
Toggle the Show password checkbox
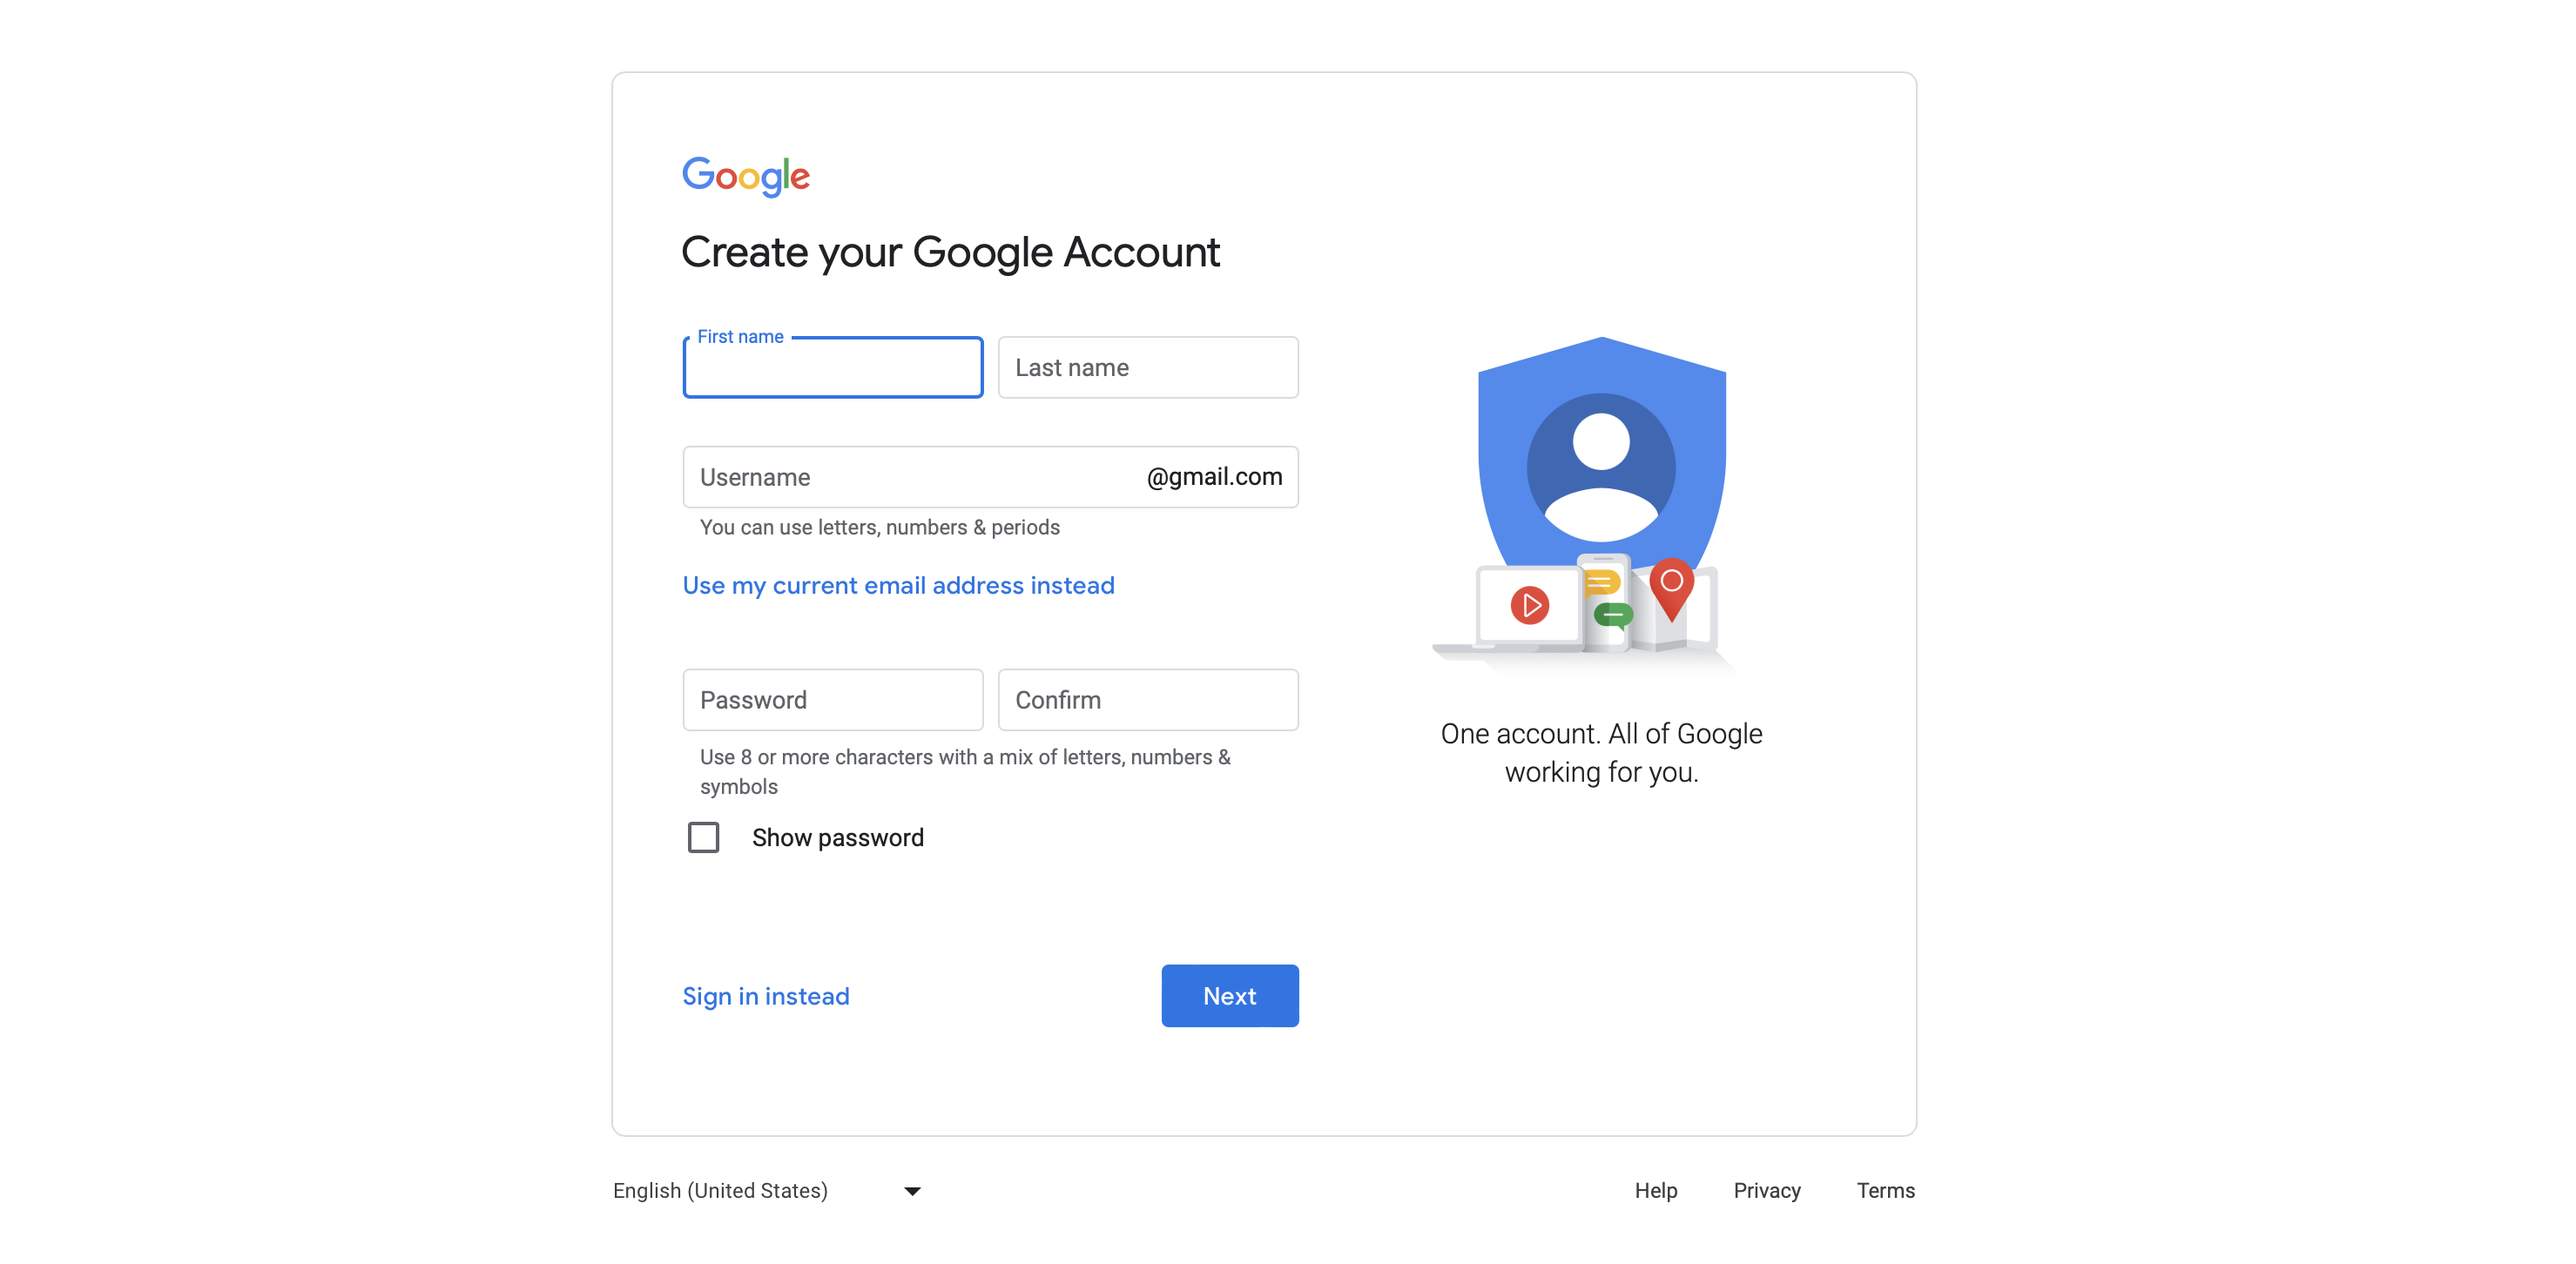click(702, 837)
